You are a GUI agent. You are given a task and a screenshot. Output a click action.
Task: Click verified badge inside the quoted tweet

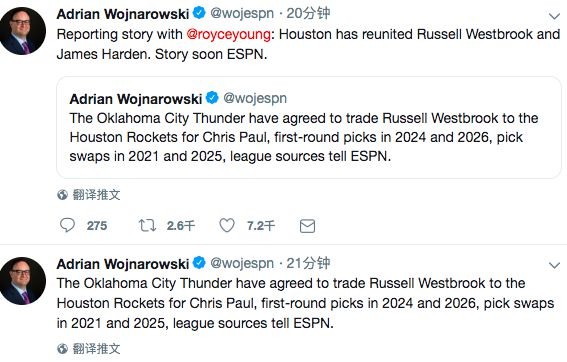pyautogui.click(x=212, y=98)
